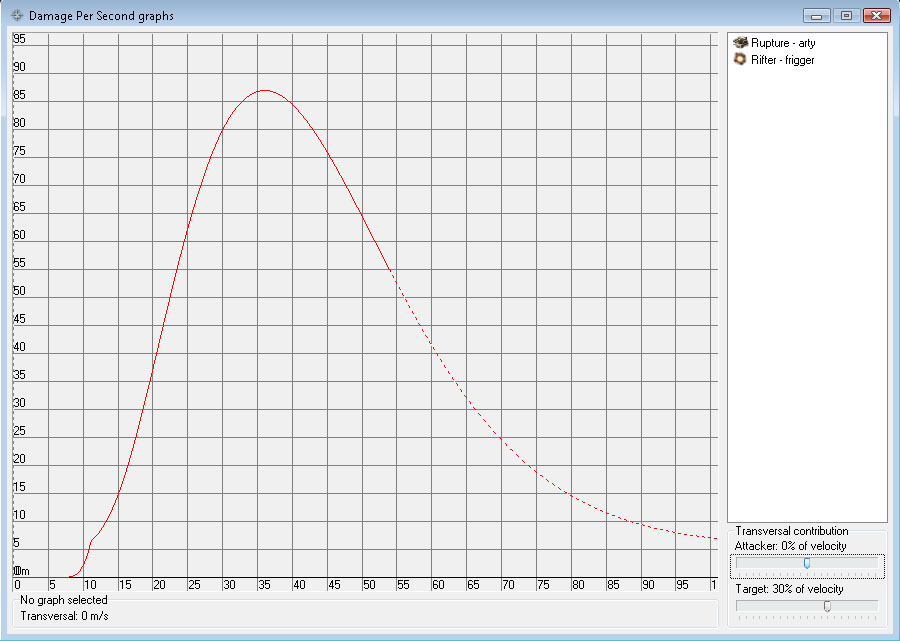Click the 'No graph selected' status text

click(x=64, y=600)
